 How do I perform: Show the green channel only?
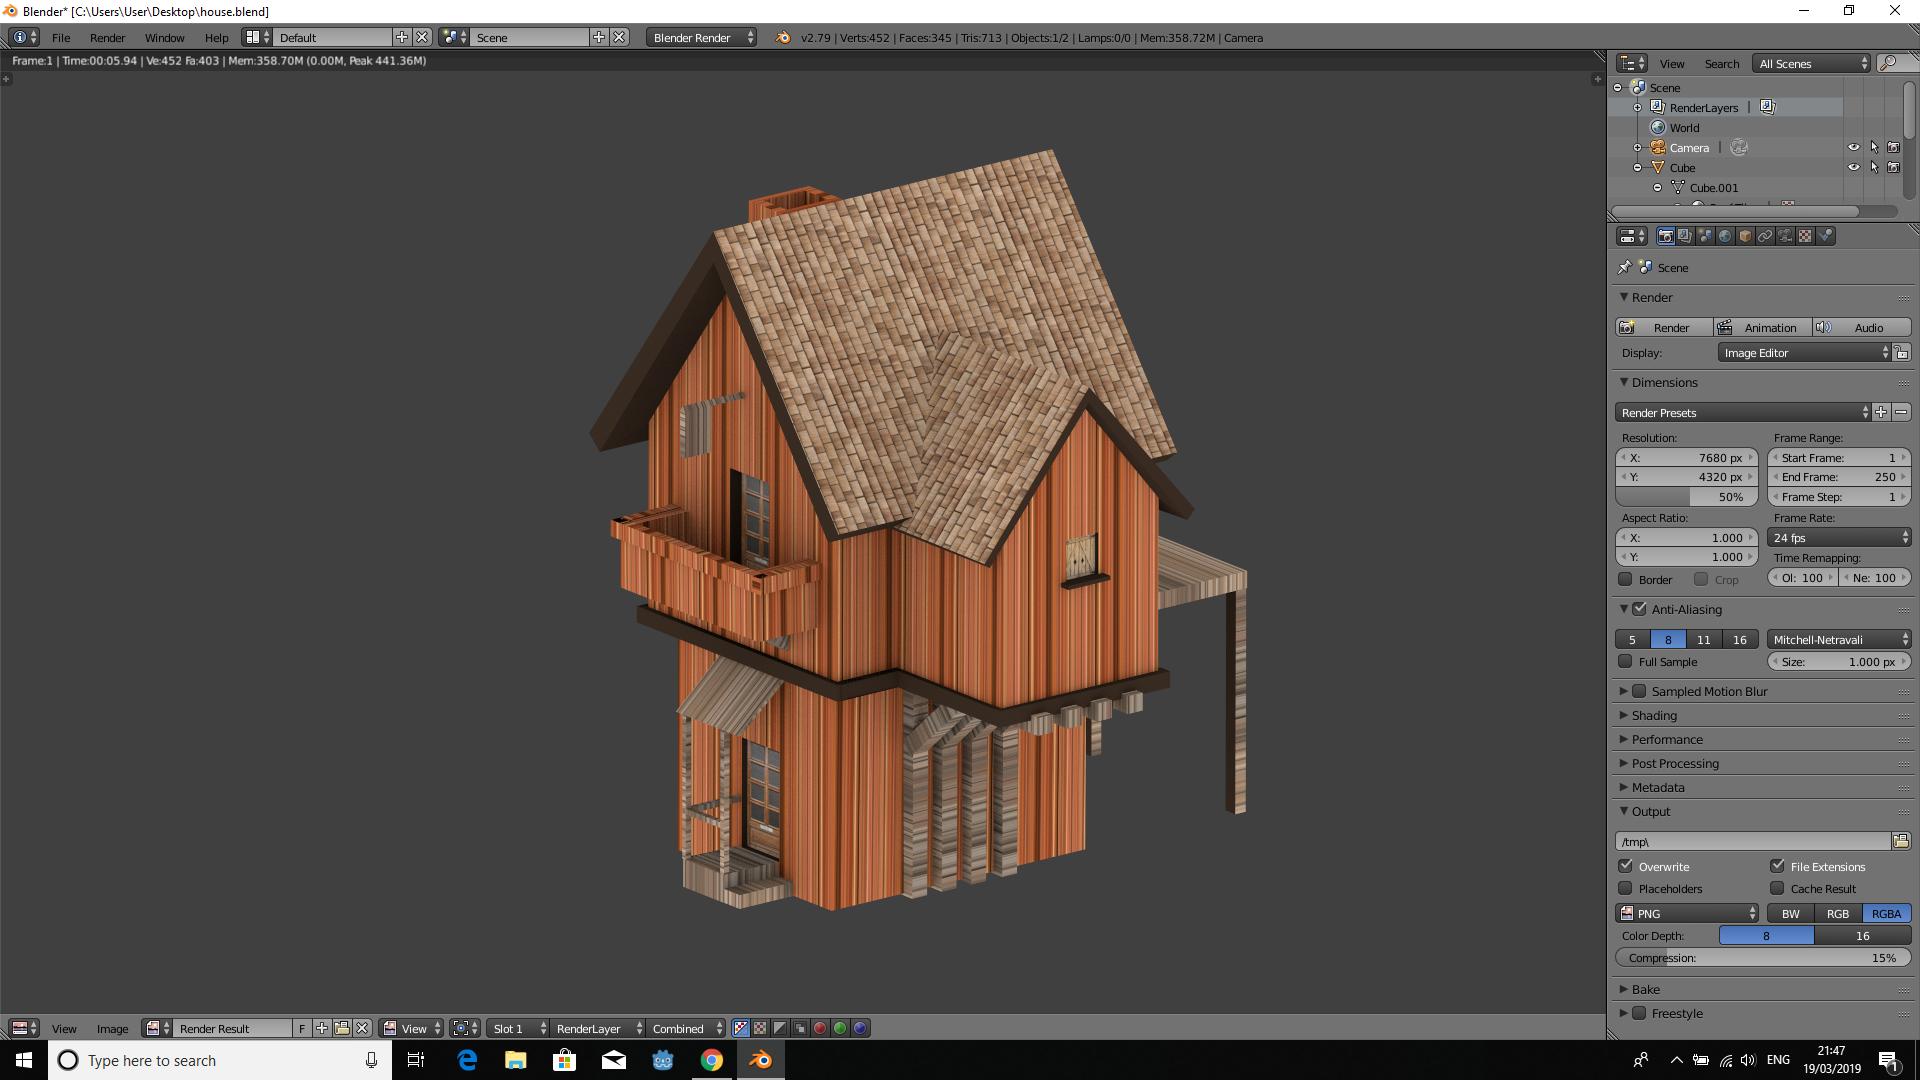click(x=840, y=1028)
